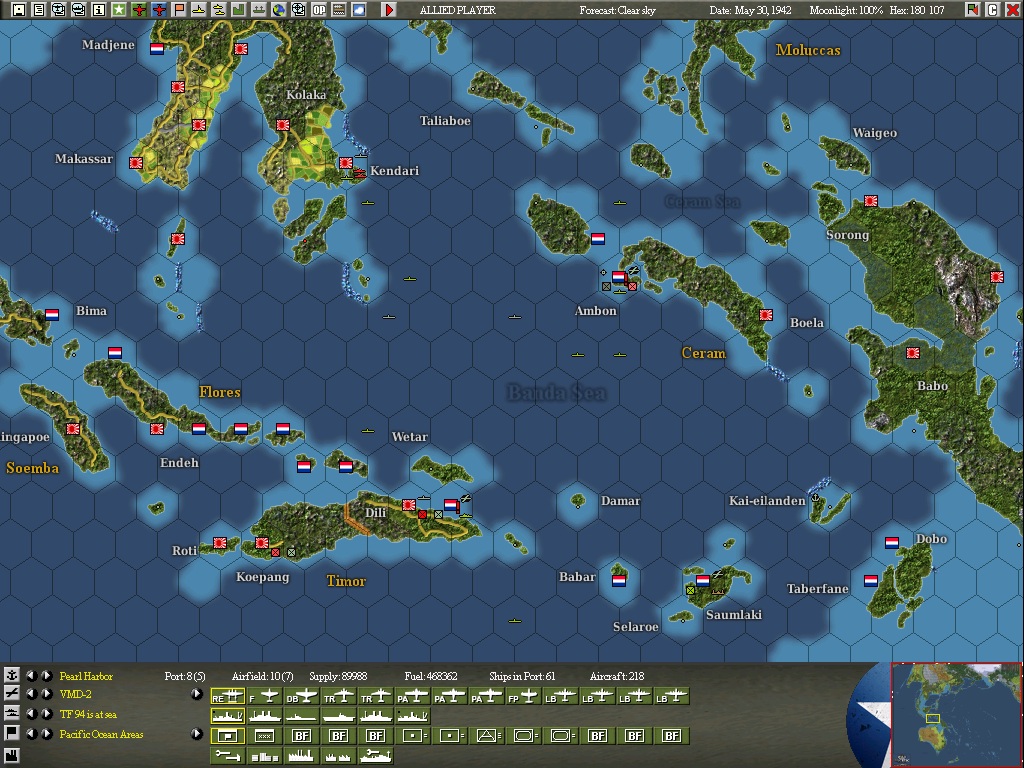
Task: Open the OP operations report icon
Action: pyautogui.click(x=319, y=10)
